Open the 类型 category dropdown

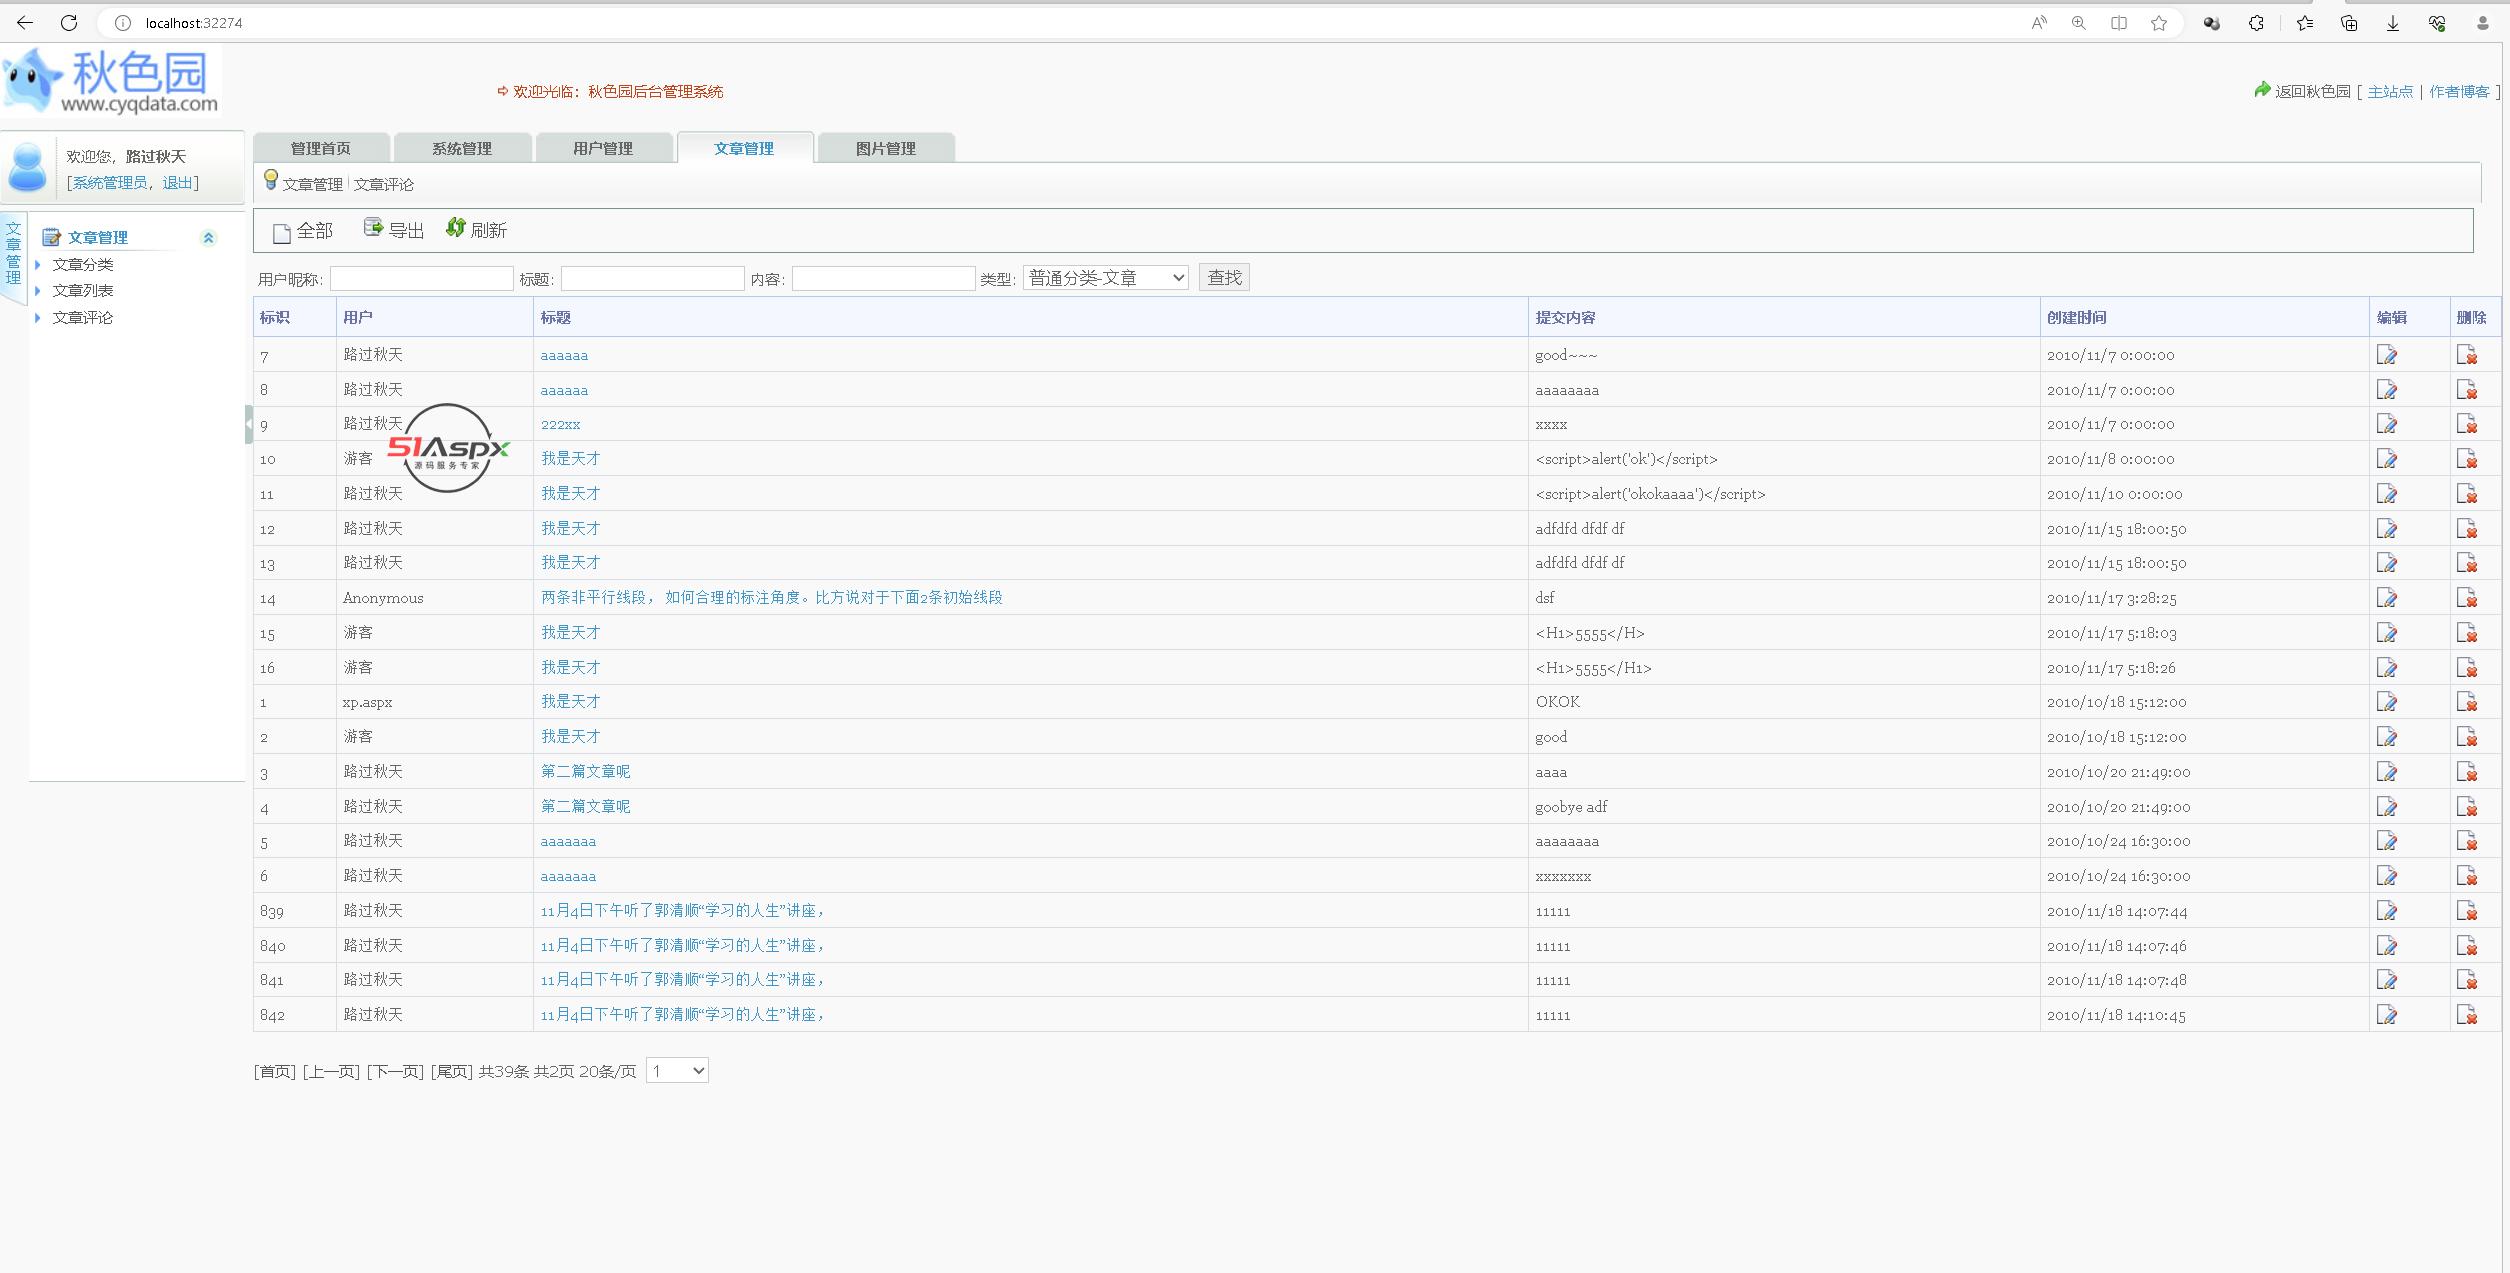[x=1105, y=278]
